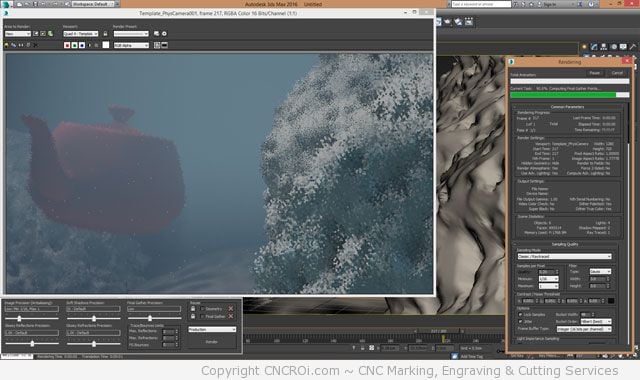Viewport: 640px width, 380px height.
Task: Click the lock icon beside Final Gather
Action: (193, 316)
